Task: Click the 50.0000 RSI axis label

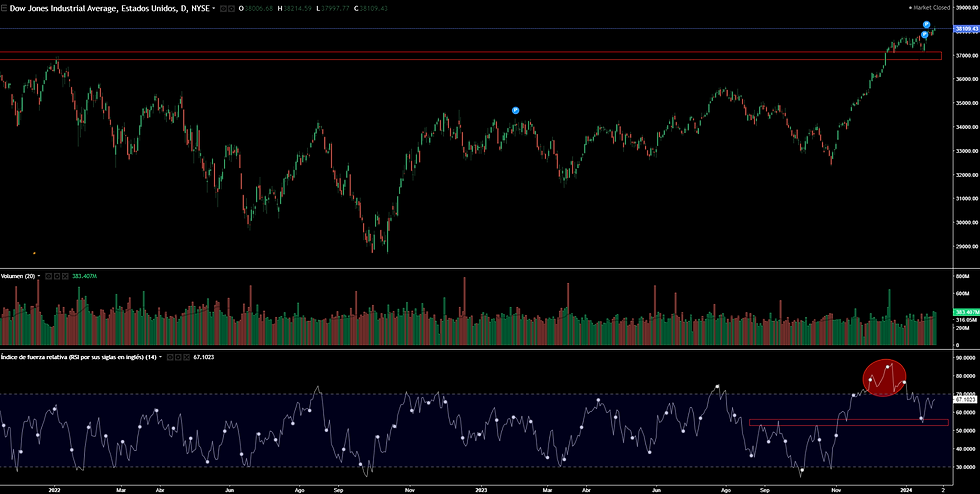Action: 966,431
